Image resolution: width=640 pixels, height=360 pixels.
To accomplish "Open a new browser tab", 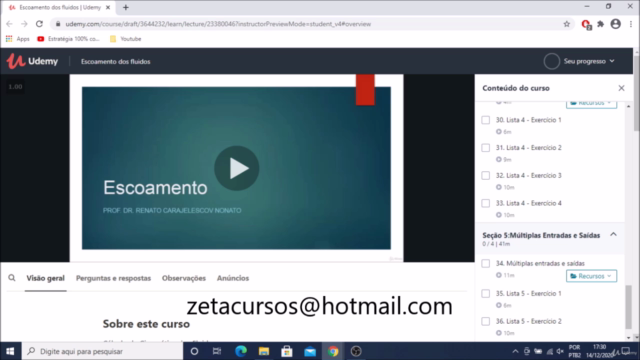I will click(x=126, y=7).
